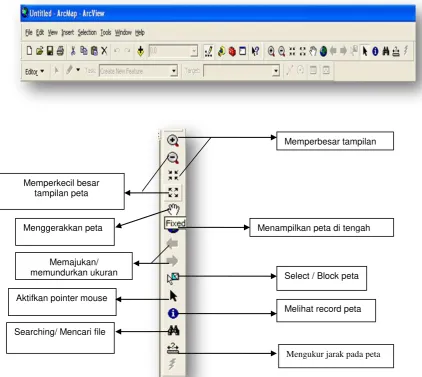Click Find binoculars in the horizontal toolbar
422x377 pixels.
click(x=386, y=51)
